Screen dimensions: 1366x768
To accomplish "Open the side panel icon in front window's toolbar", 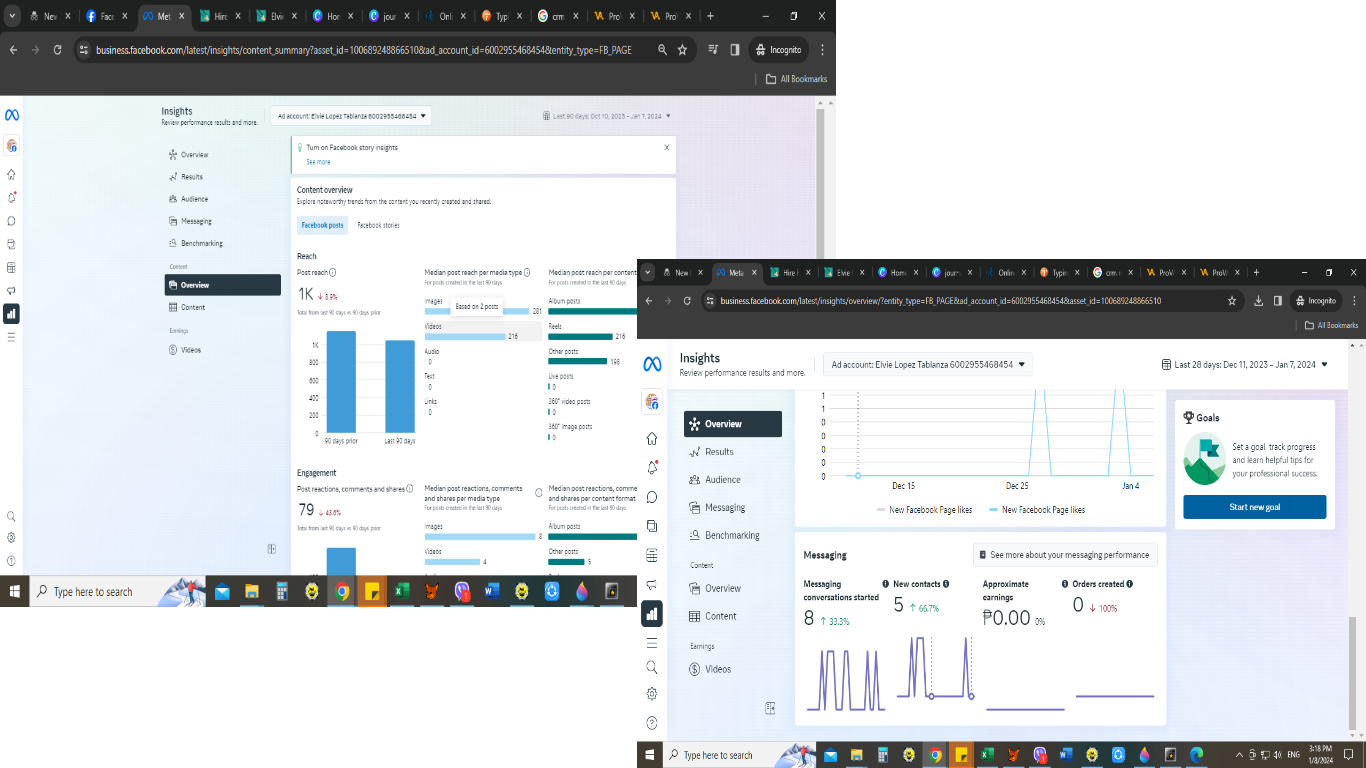I will click(1278, 300).
